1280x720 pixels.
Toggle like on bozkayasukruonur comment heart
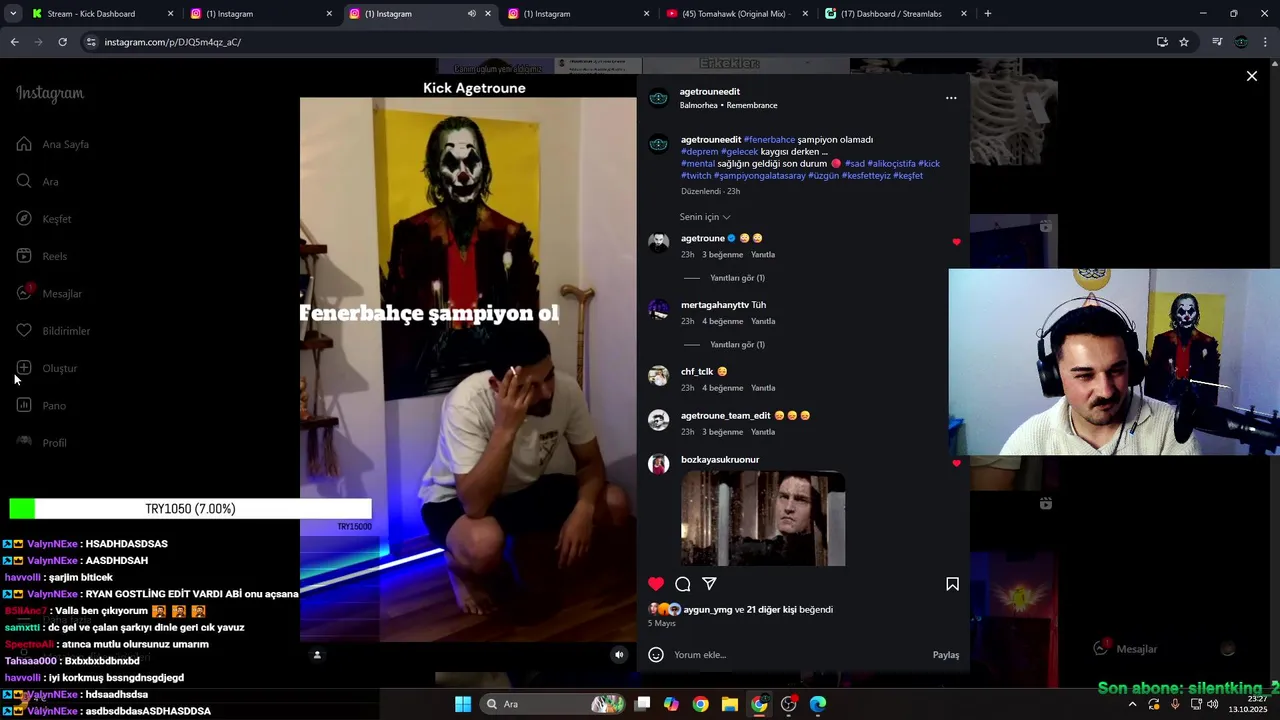tap(956, 463)
